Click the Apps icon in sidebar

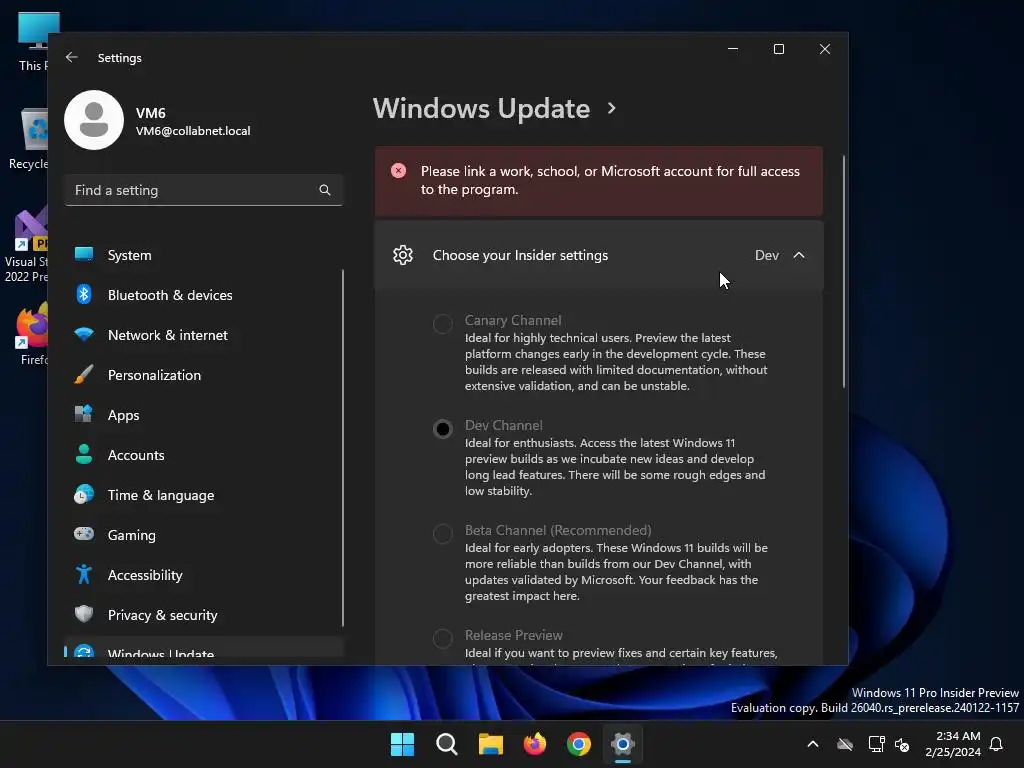pyautogui.click(x=84, y=414)
